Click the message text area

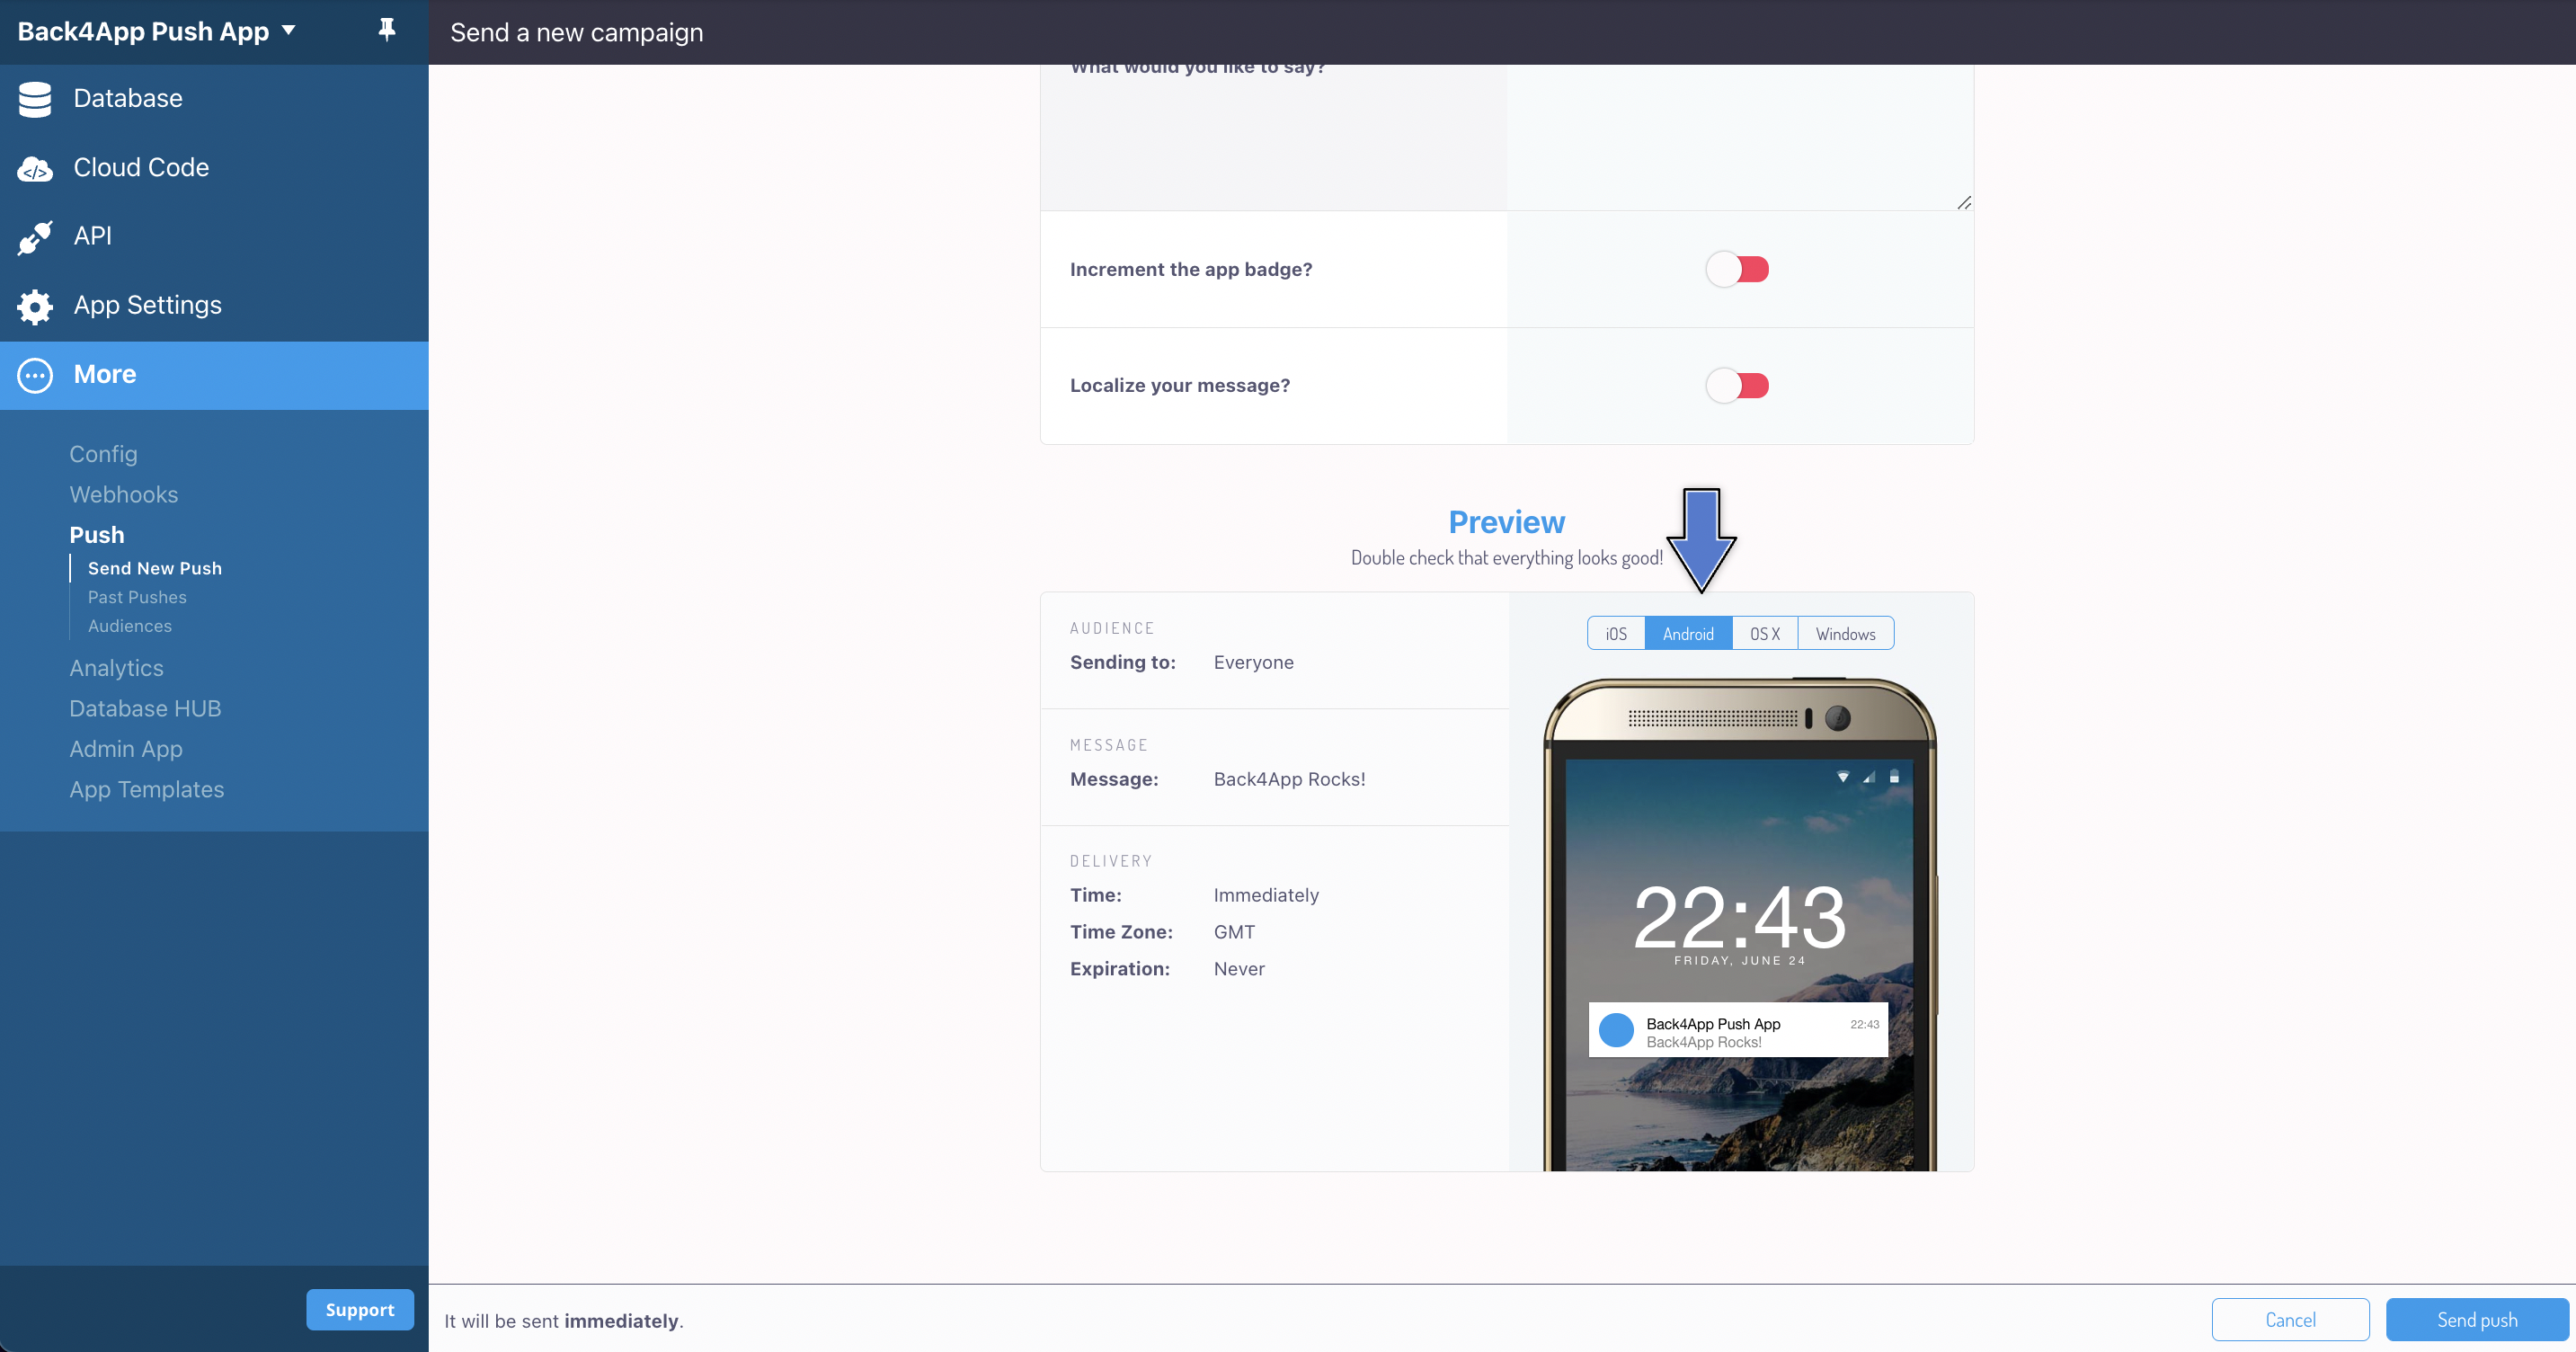click(1740, 138)
